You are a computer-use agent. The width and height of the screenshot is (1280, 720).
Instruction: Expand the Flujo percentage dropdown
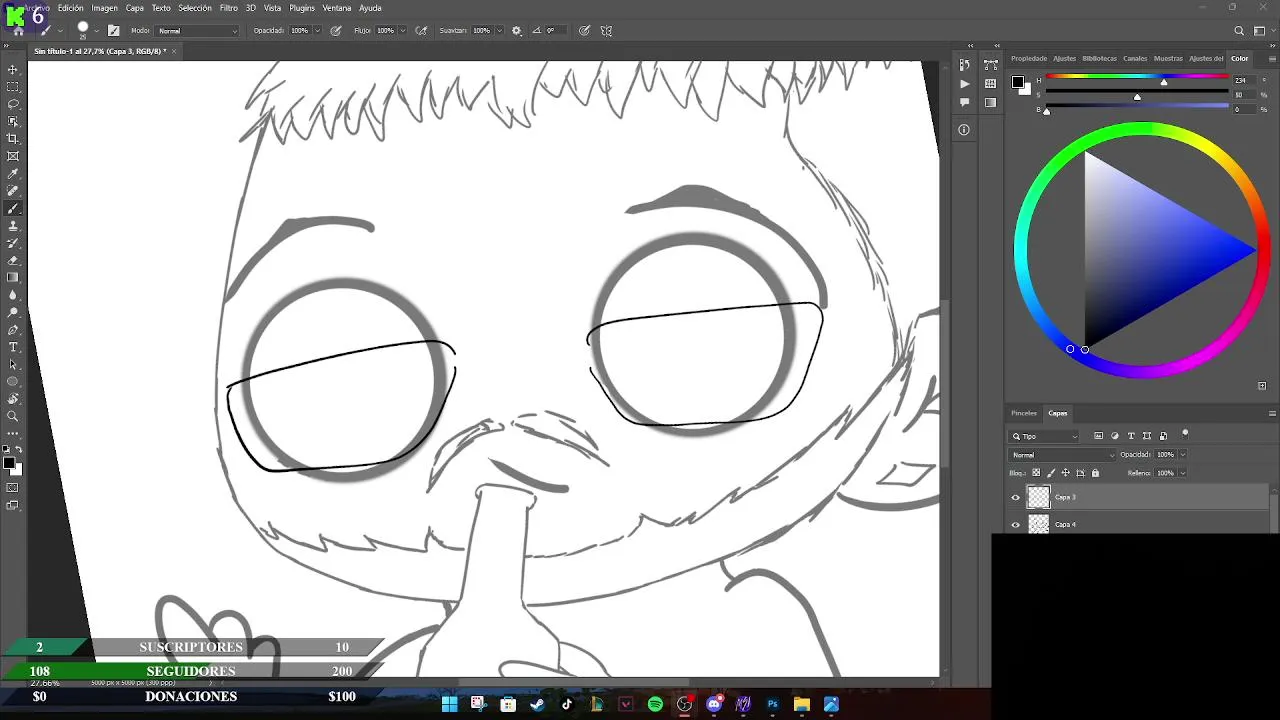tap(403, 31)
